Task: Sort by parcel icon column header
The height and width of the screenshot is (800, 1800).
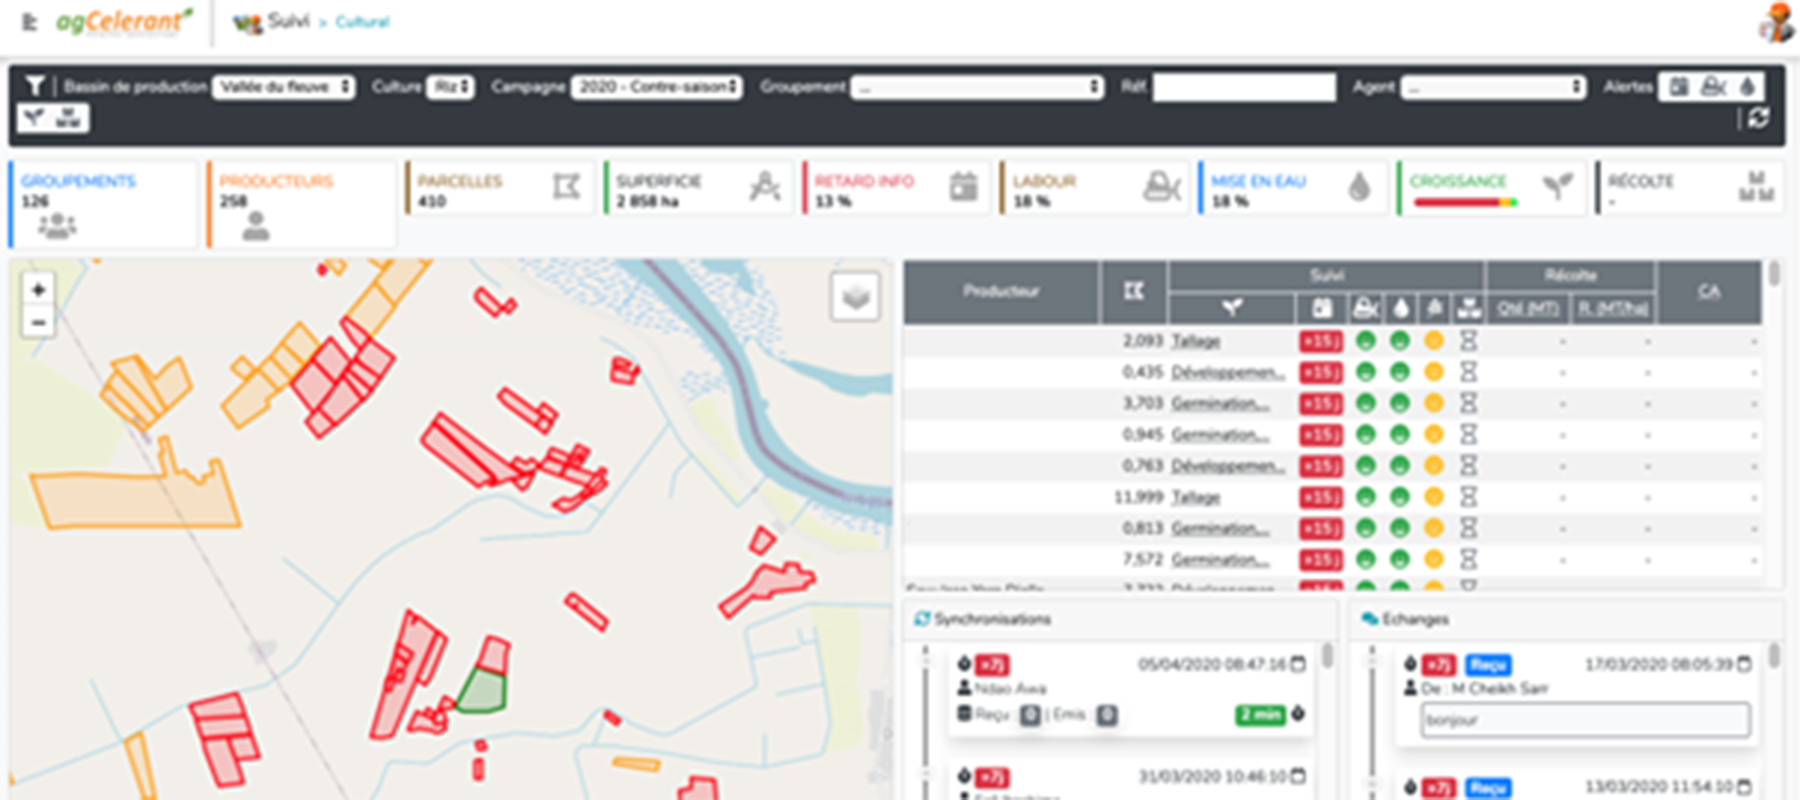Action: coord(1133,291)
